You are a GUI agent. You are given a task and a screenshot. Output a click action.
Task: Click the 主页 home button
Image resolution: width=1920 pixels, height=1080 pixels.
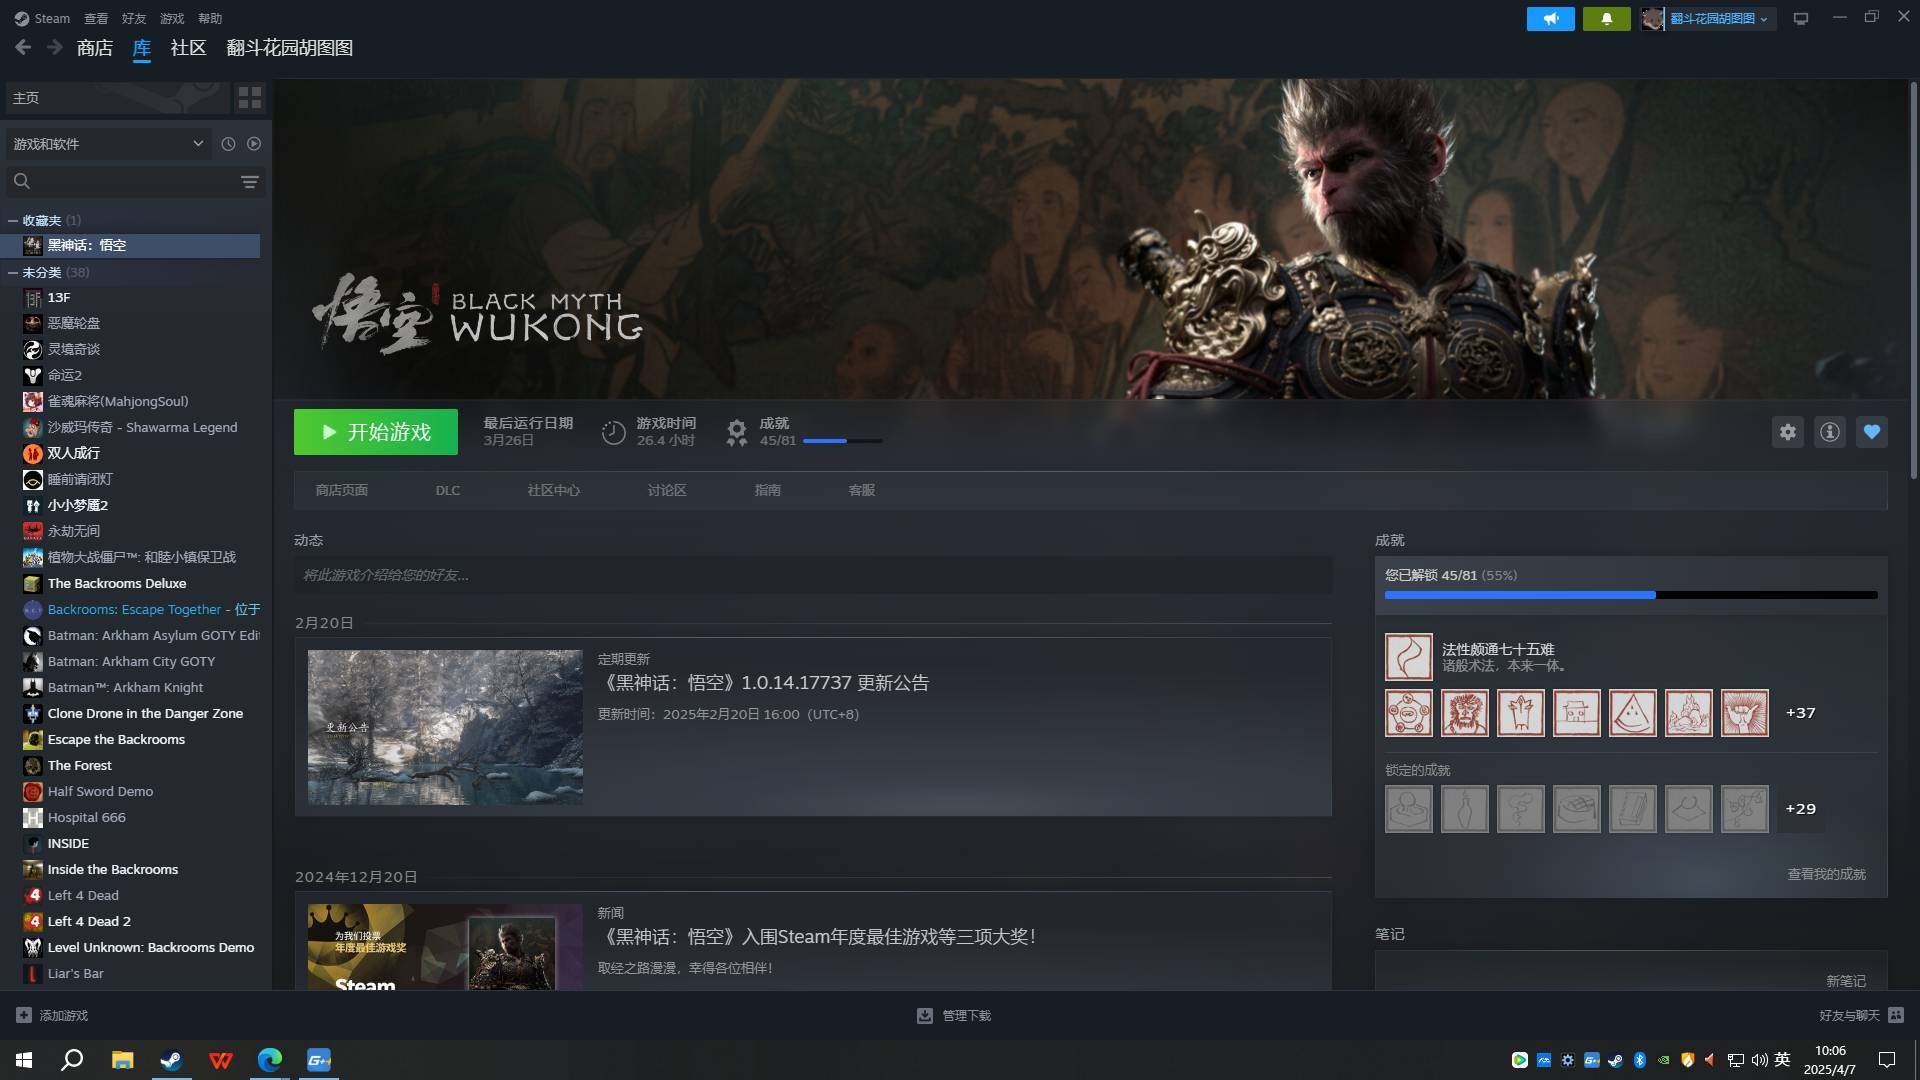[x=117, y=97]
